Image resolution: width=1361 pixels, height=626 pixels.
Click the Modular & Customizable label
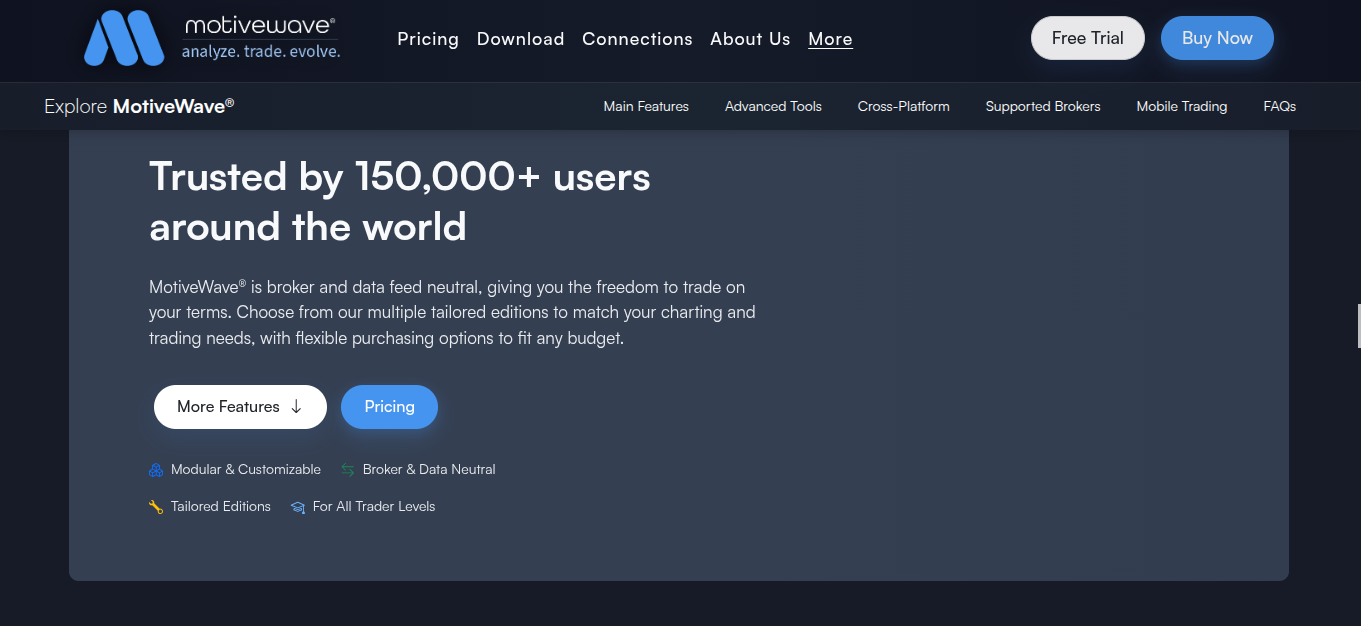(x=246, y=470)
